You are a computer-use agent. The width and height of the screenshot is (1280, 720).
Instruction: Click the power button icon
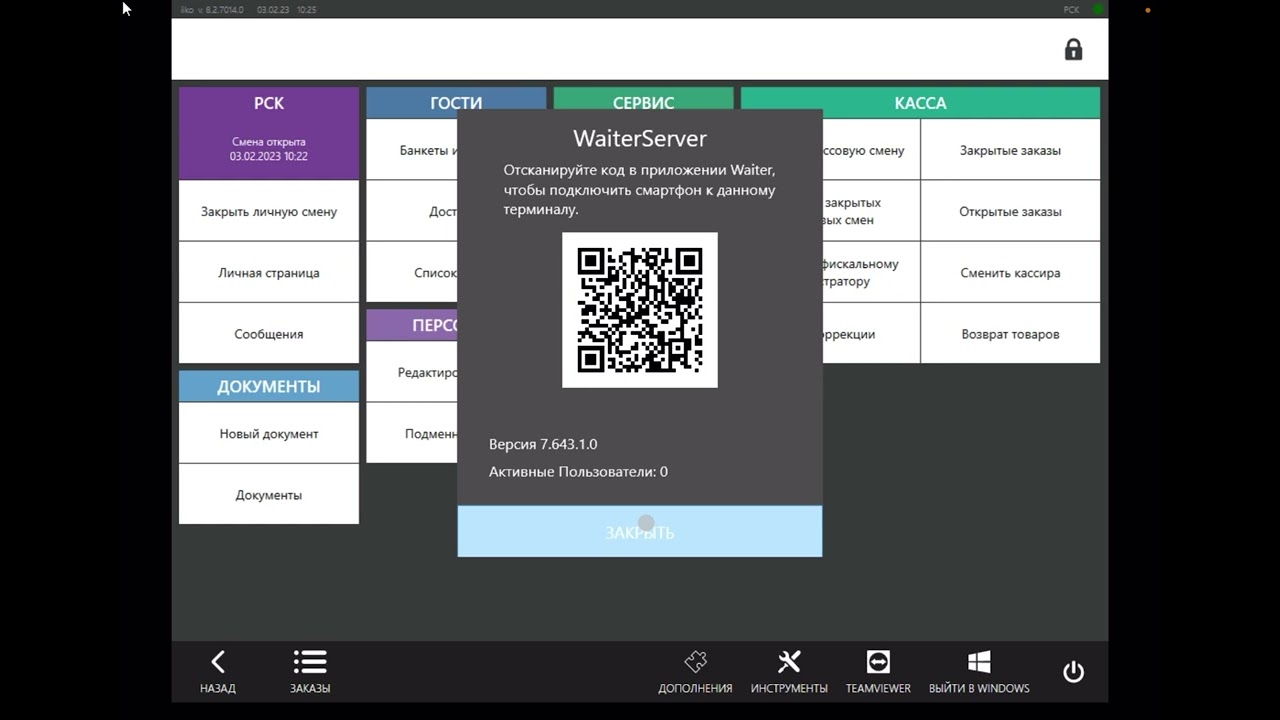[x=1073, y=671]
